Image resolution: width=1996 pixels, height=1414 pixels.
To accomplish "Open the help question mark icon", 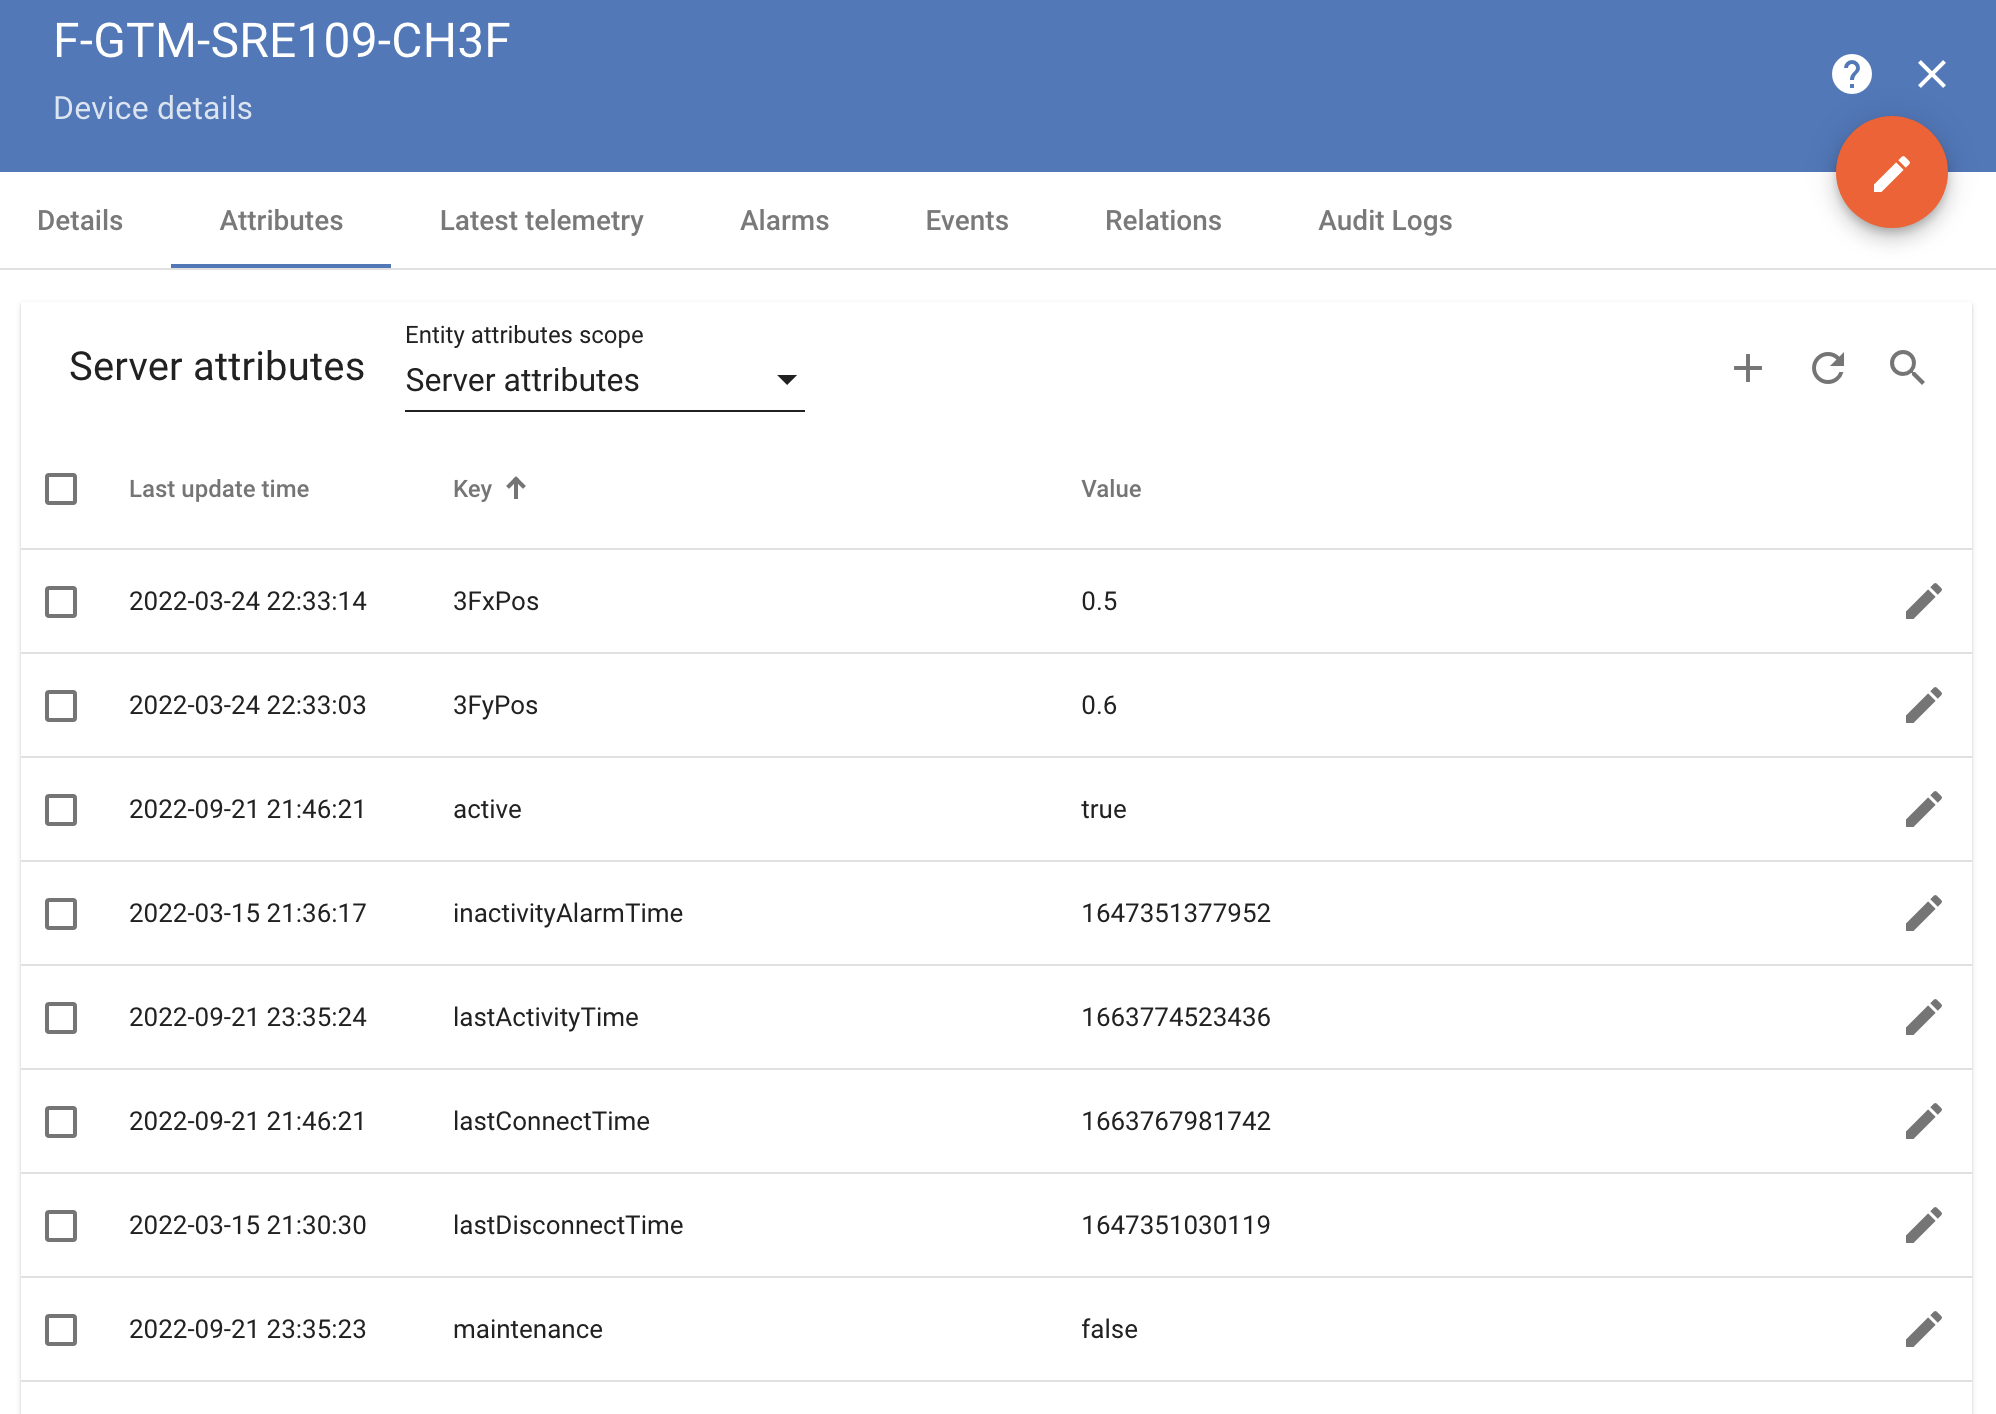I will pyautogui.click(x=1851, y=74).
